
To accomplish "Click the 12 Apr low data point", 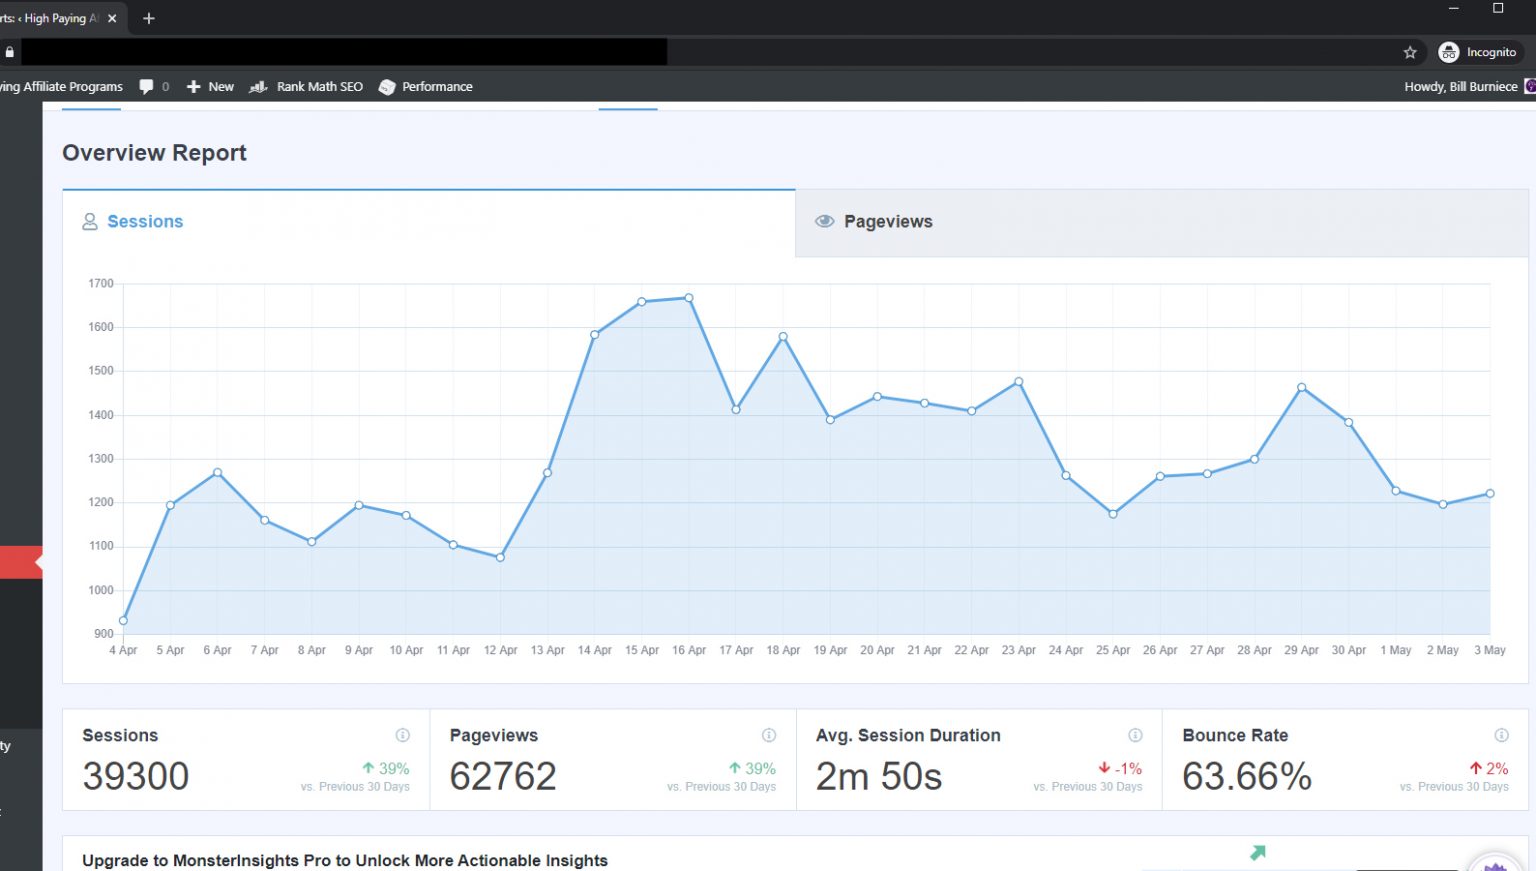I will (x=500, y=557).
